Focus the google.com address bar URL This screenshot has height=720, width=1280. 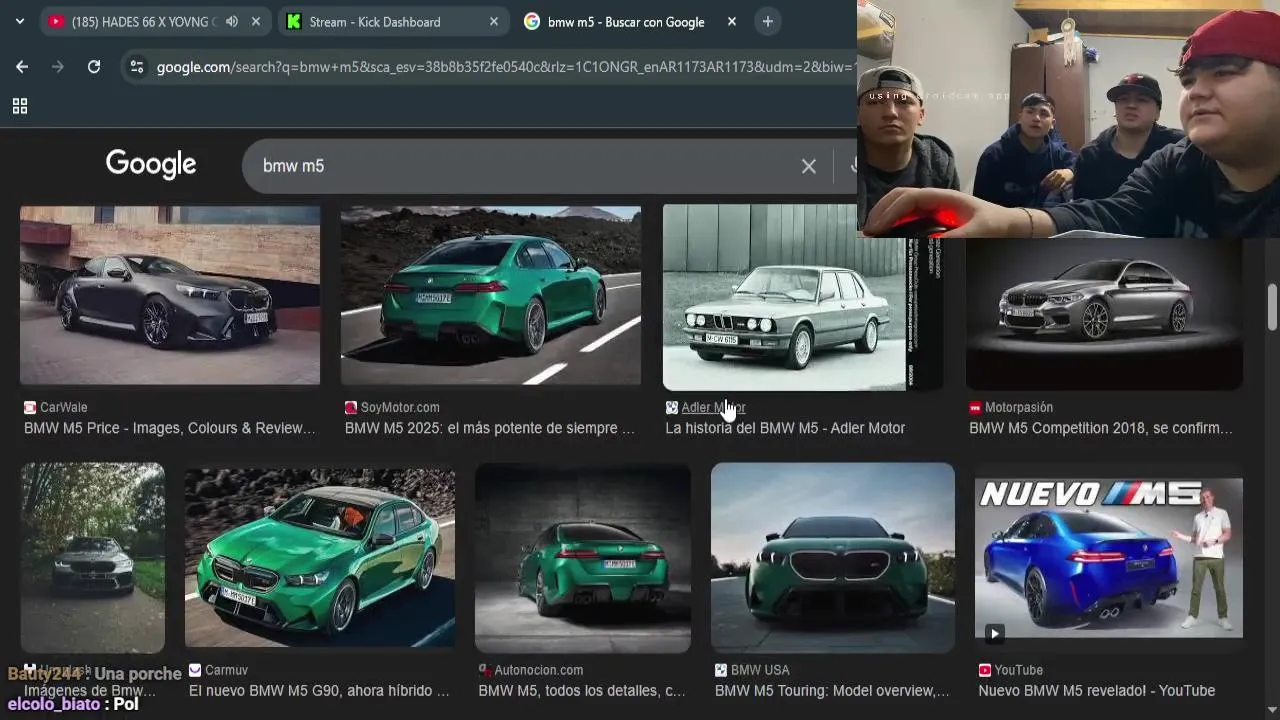click(505, 67)
